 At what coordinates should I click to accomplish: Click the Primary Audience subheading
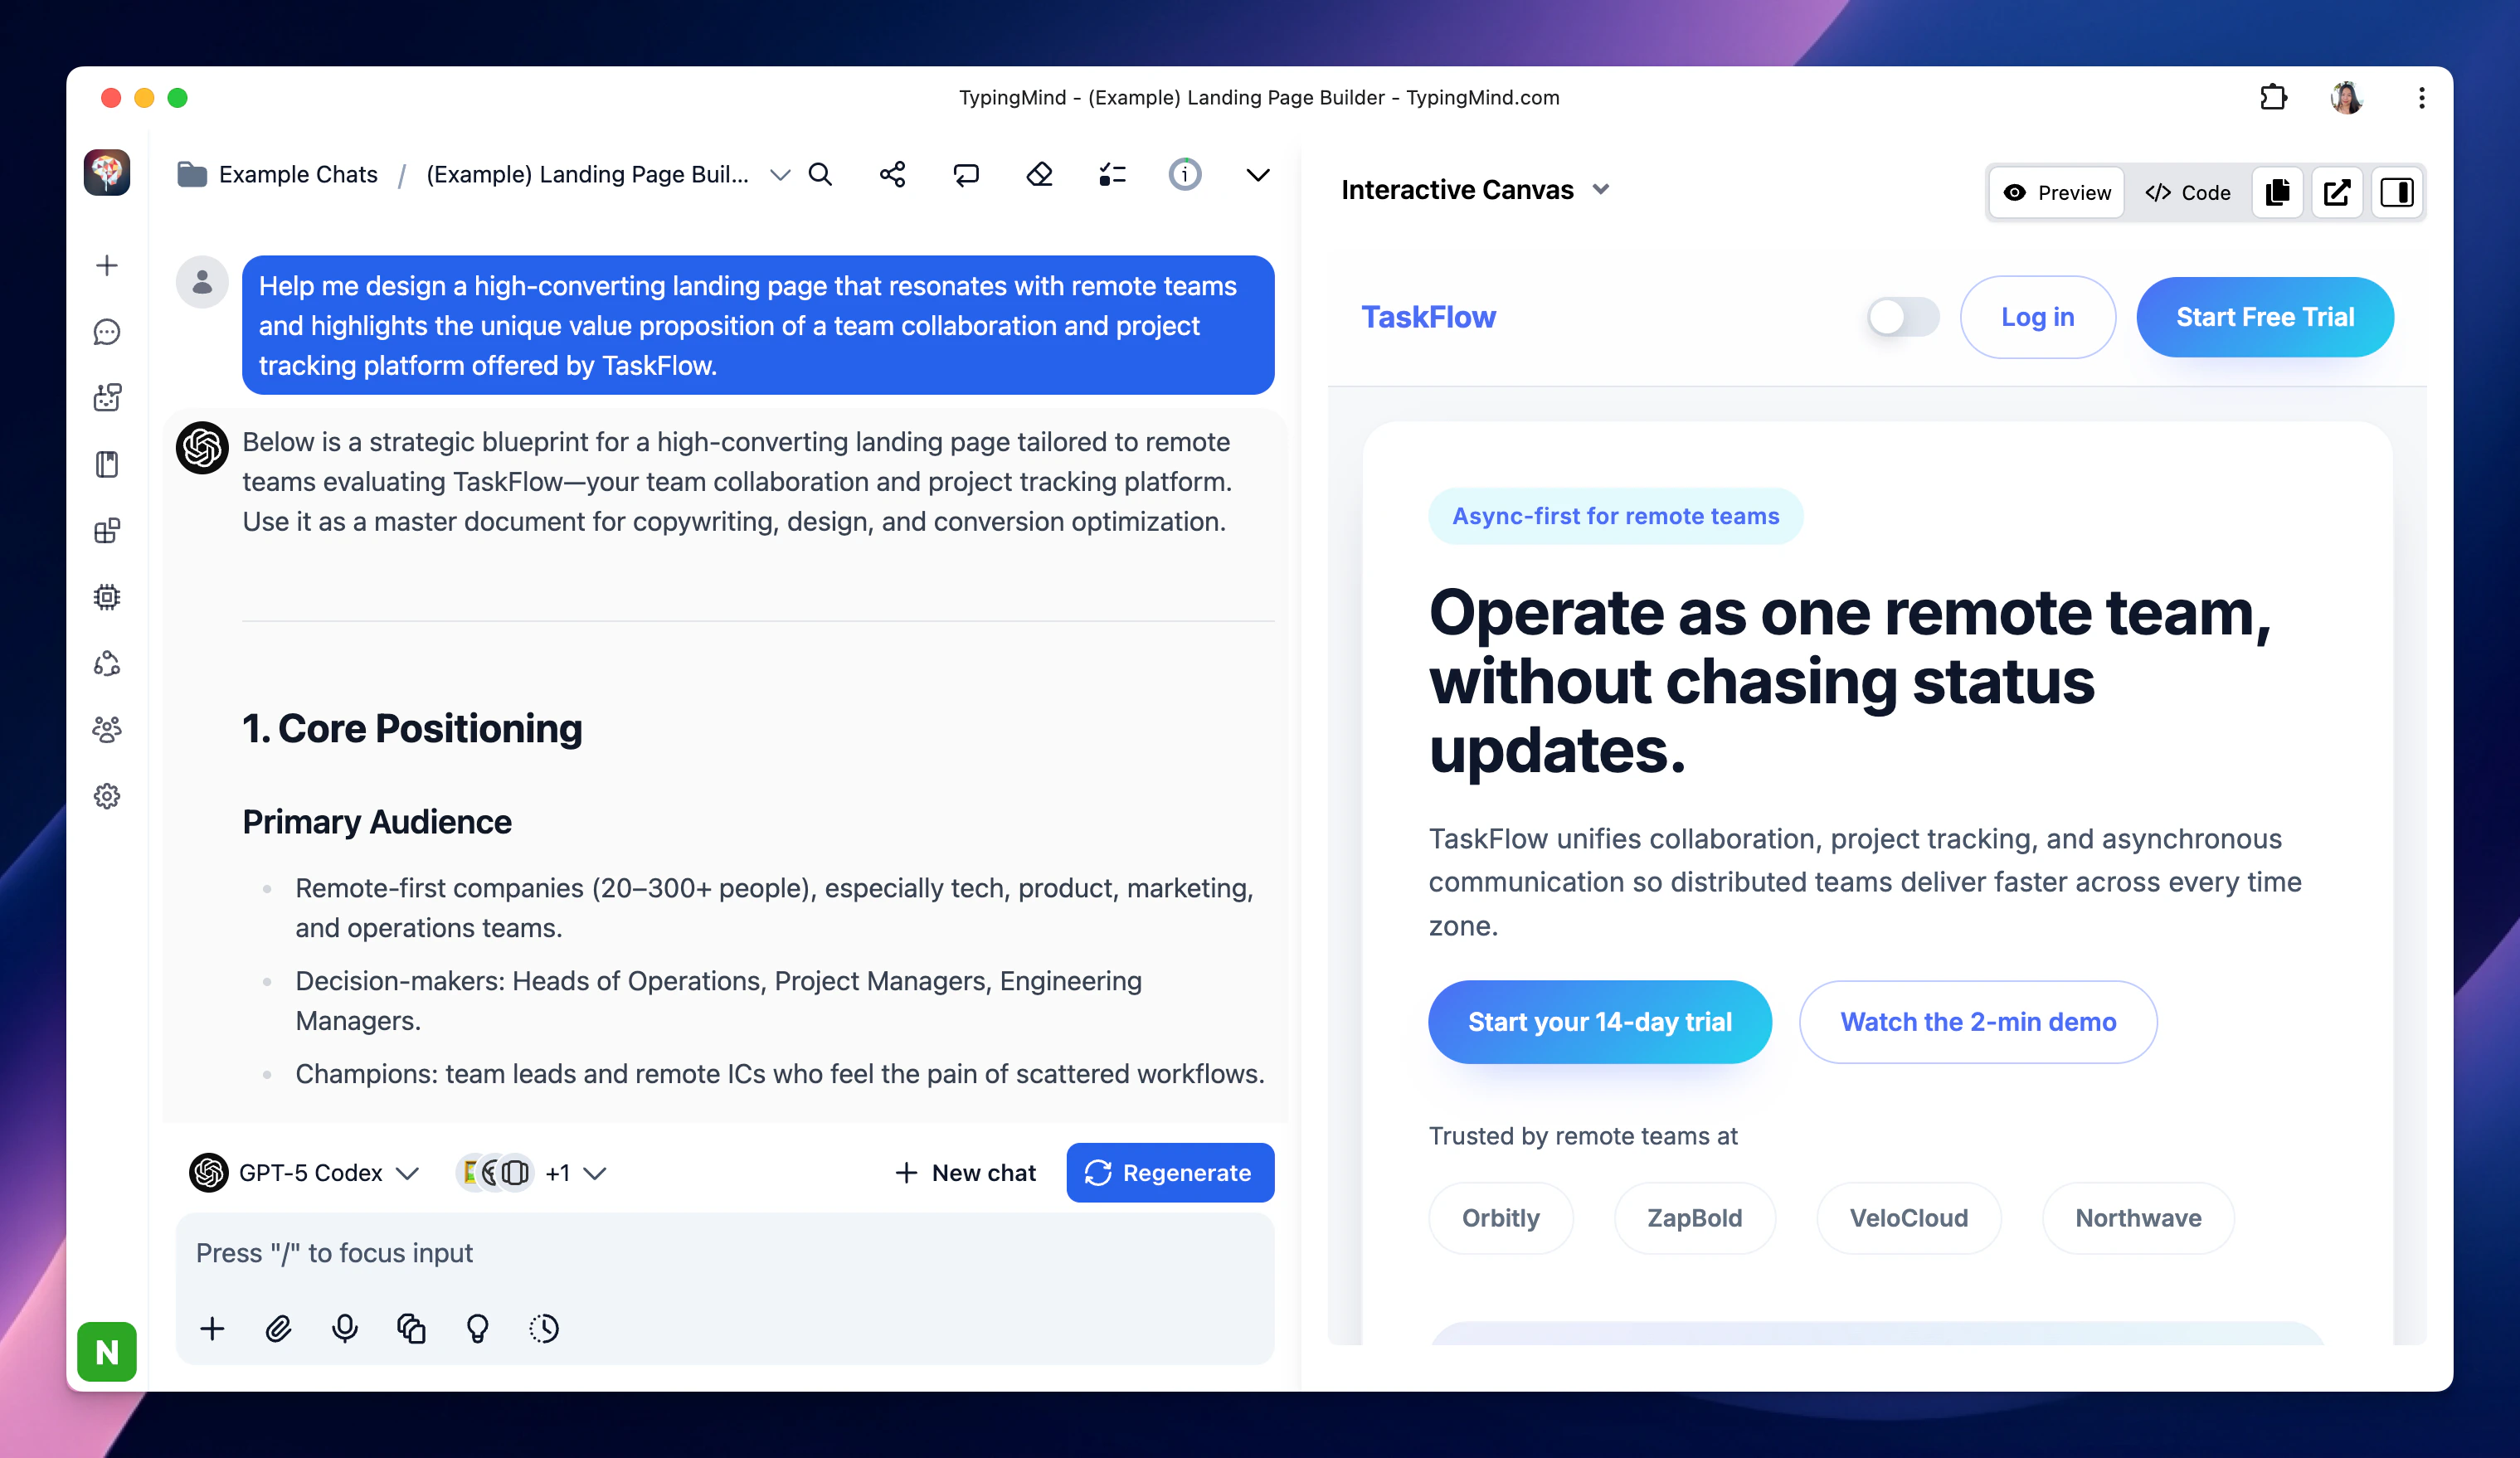[377, 822]
